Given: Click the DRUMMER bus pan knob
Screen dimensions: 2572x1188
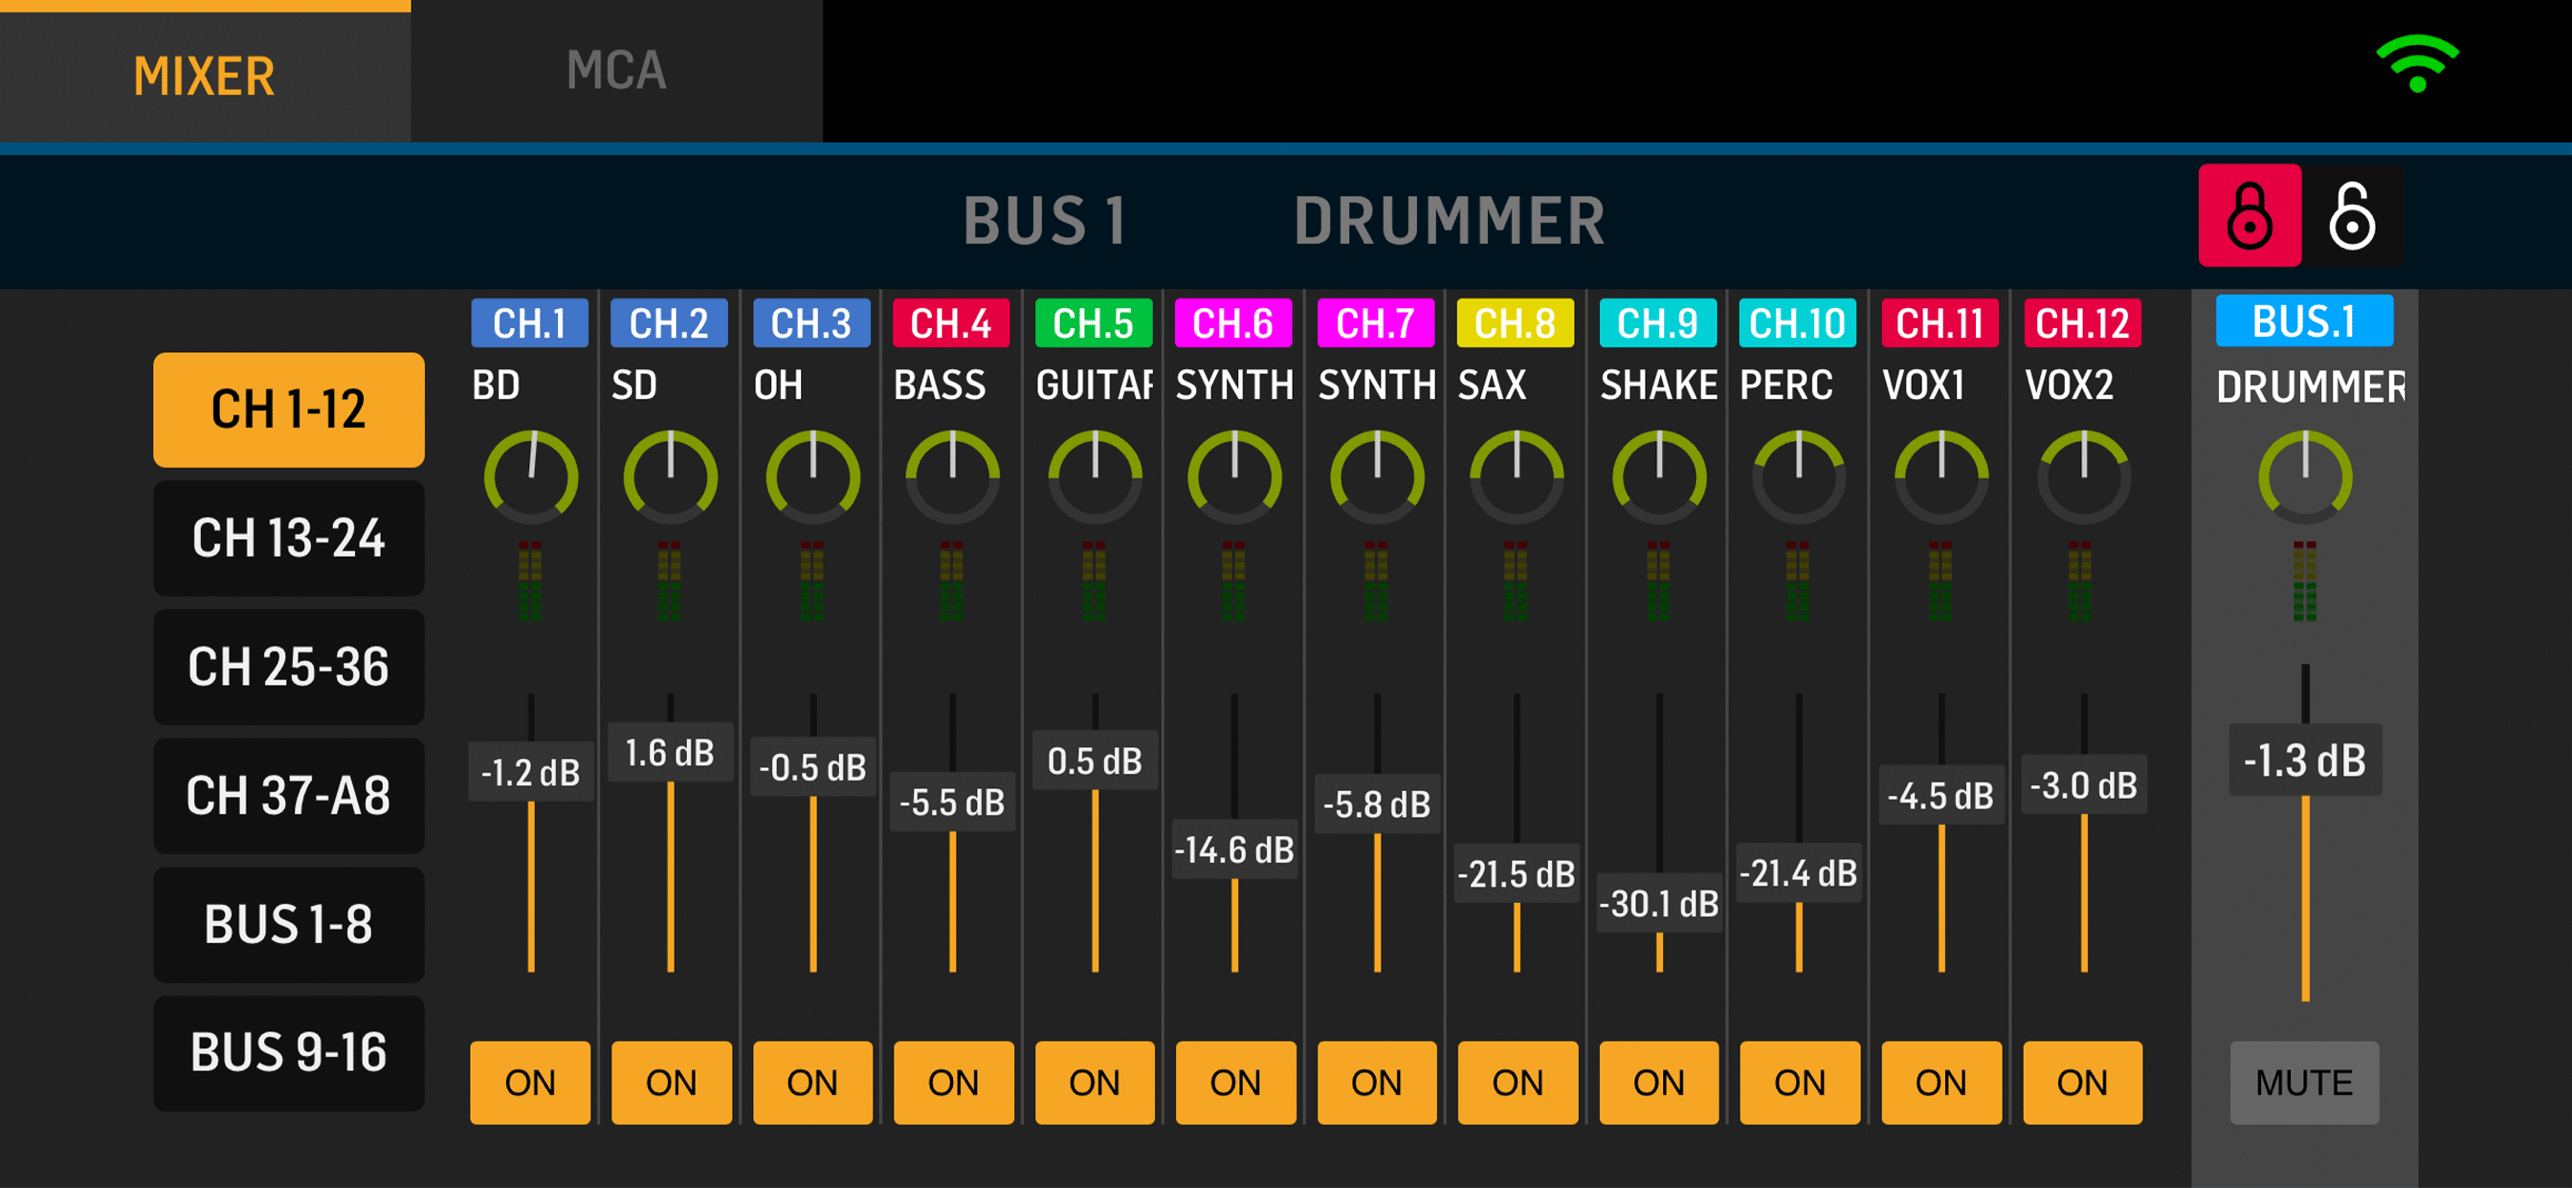Looking at the screenshot, I should (x=2304, y=477).
